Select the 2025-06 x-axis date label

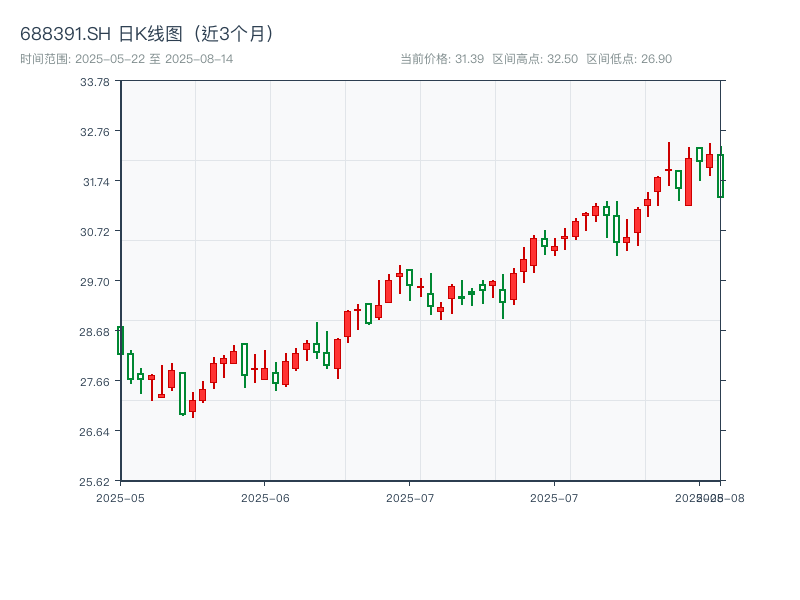265,497
